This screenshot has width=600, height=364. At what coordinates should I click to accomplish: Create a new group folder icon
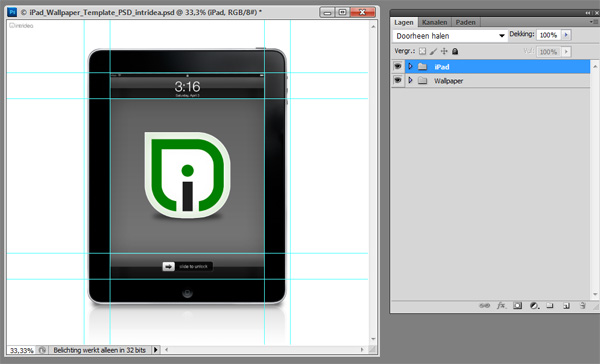[550, 305]
